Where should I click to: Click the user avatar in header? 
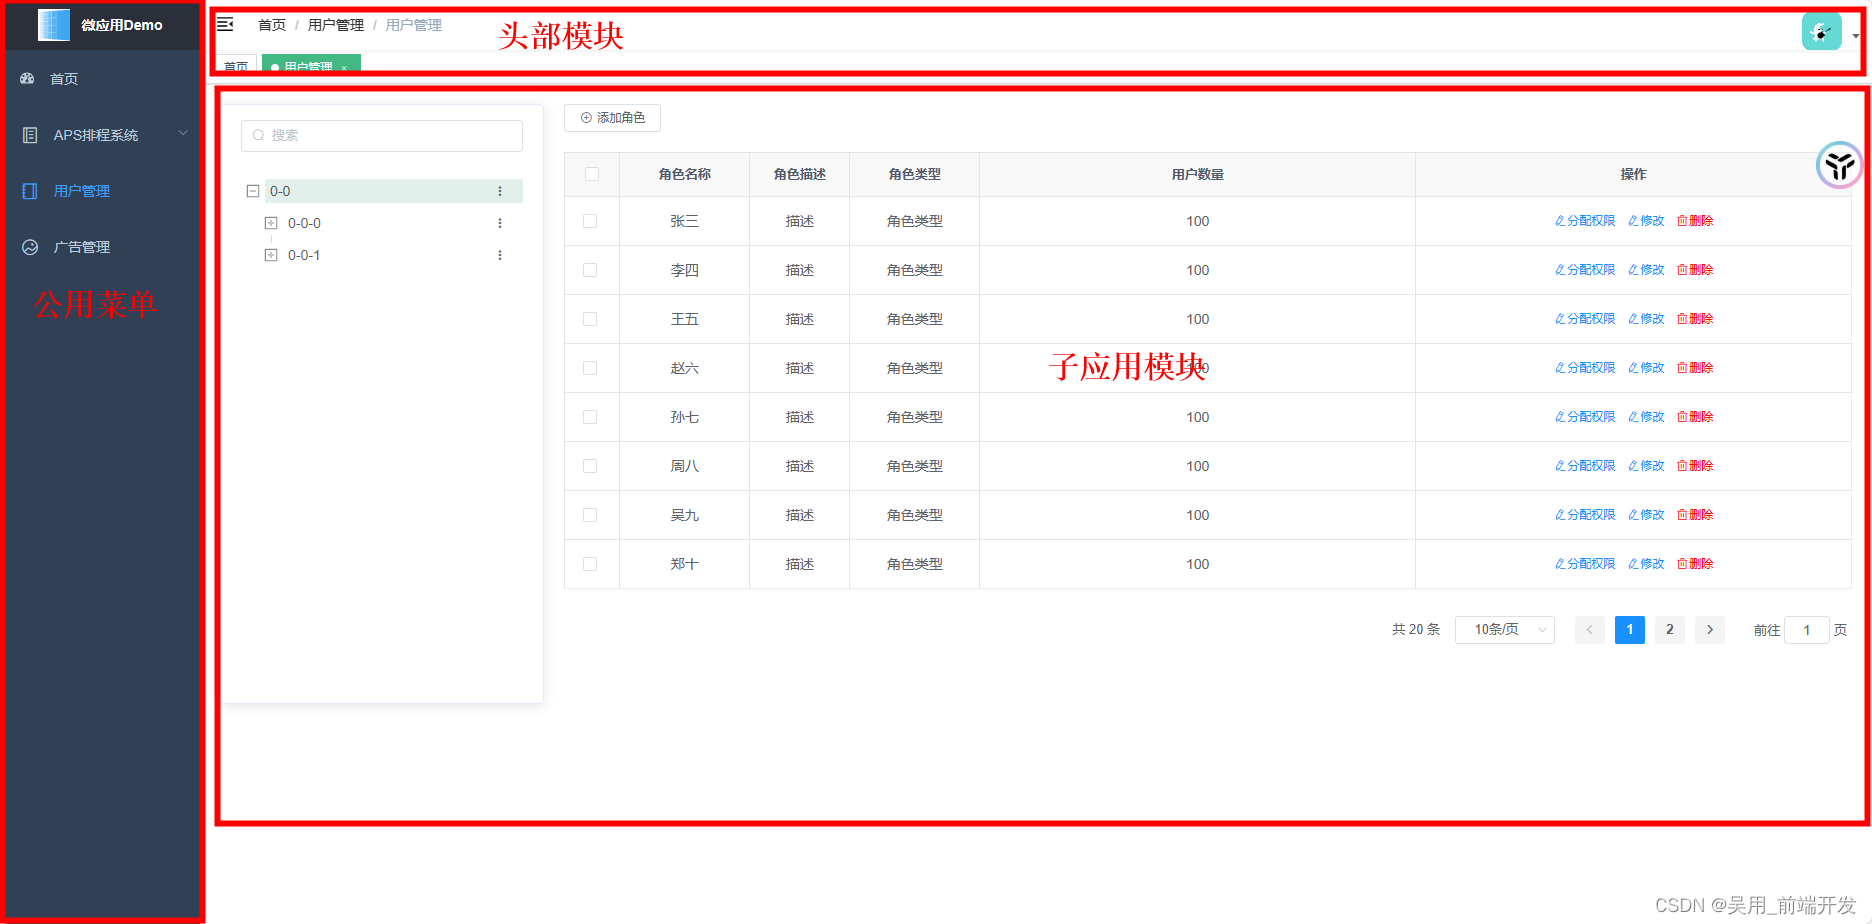[1821, 32]
